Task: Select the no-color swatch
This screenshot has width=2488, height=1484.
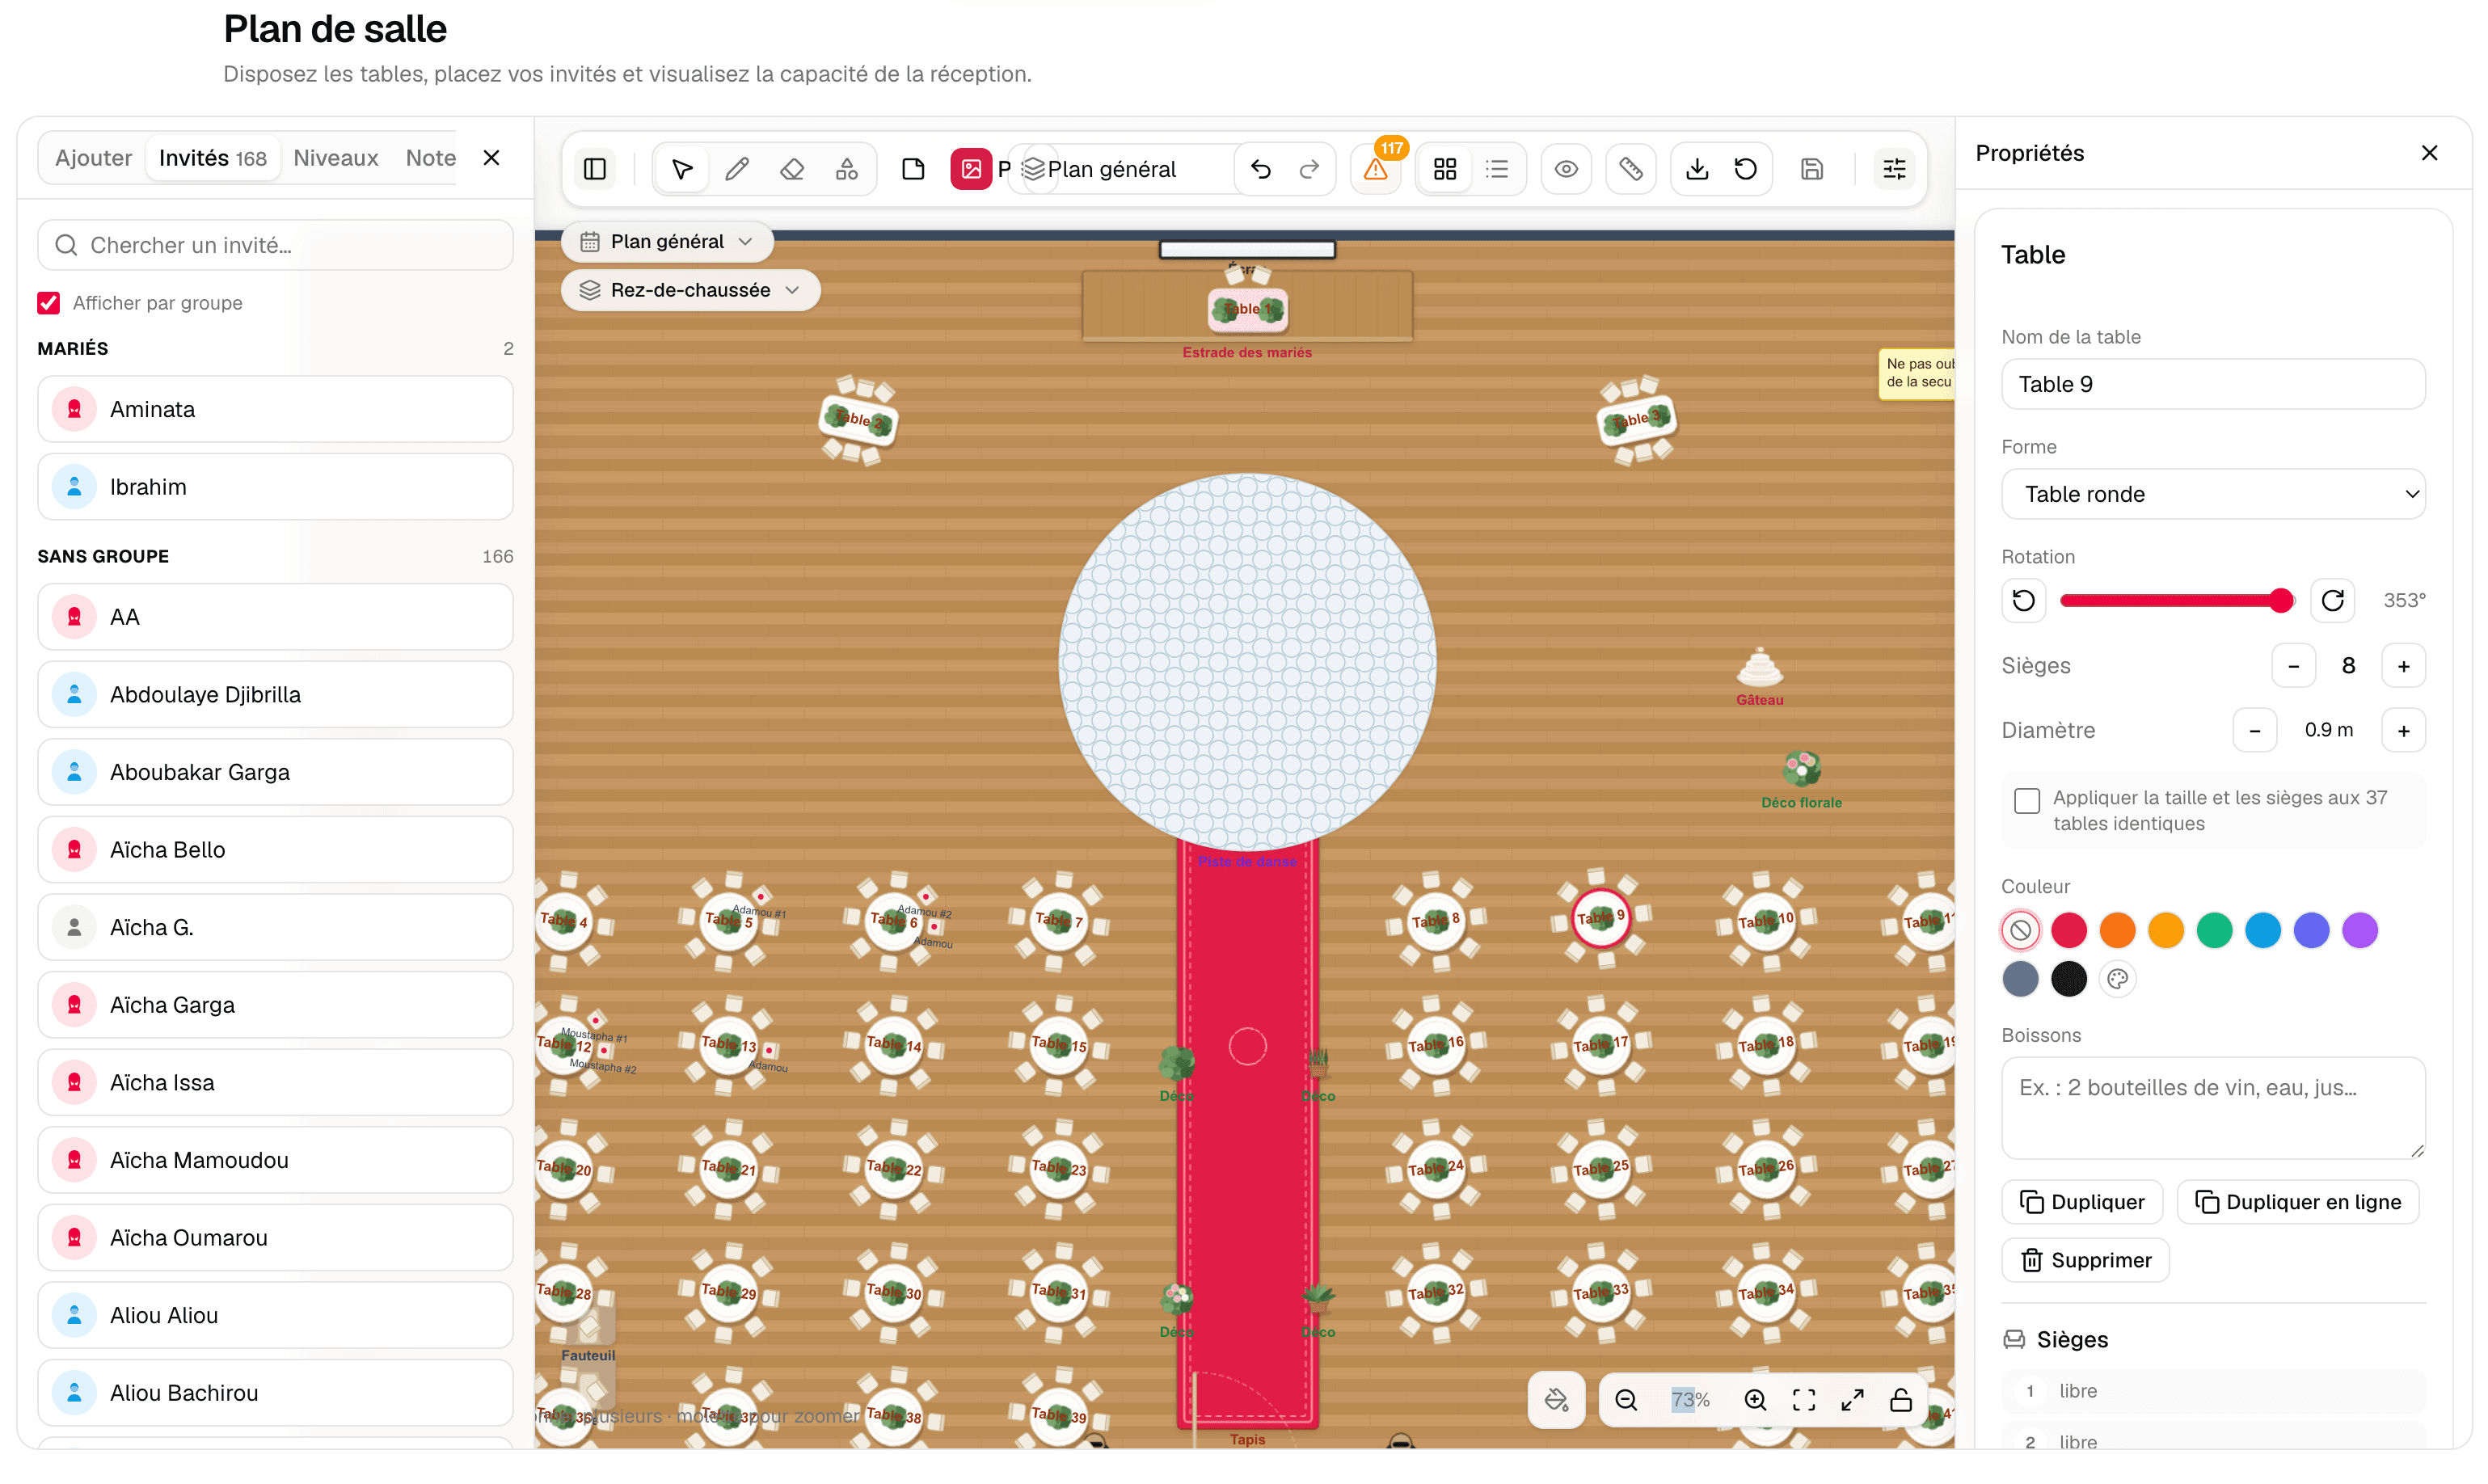Action: click(x=2020, y=930)
